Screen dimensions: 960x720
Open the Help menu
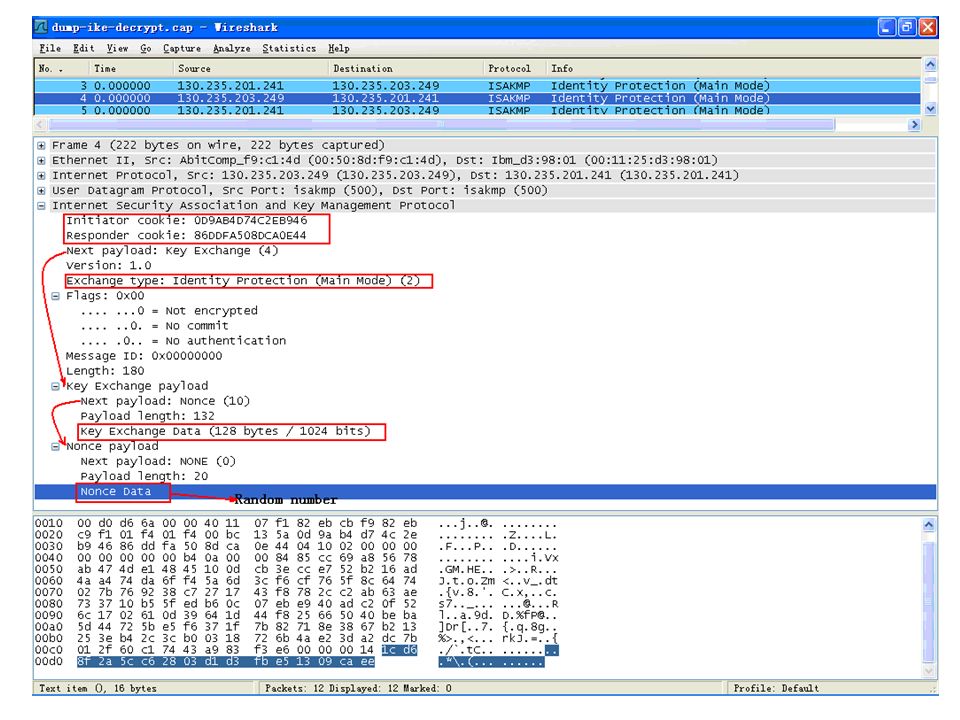(339, 48)
